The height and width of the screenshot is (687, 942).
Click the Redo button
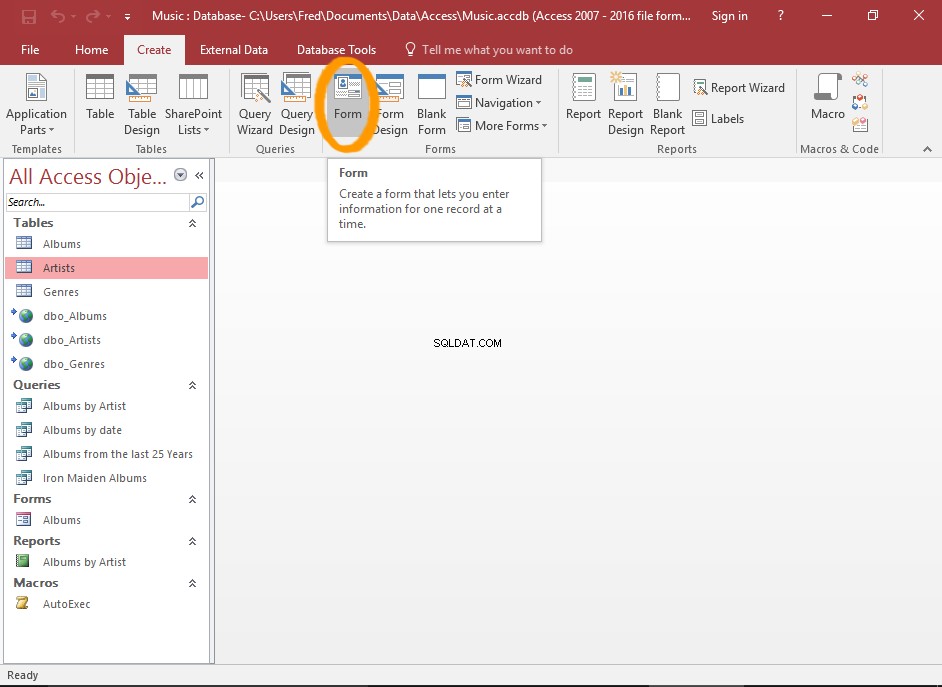(93, 16)
